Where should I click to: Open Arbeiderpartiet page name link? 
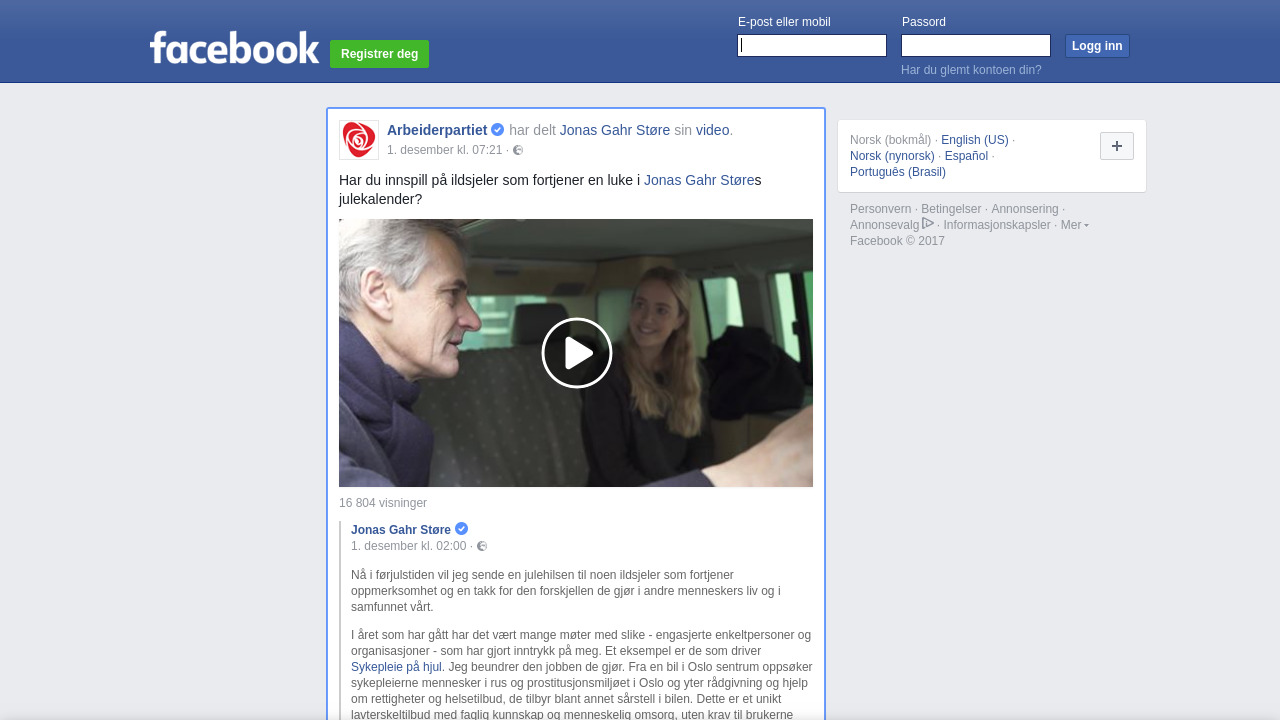(x=437, y=130)
